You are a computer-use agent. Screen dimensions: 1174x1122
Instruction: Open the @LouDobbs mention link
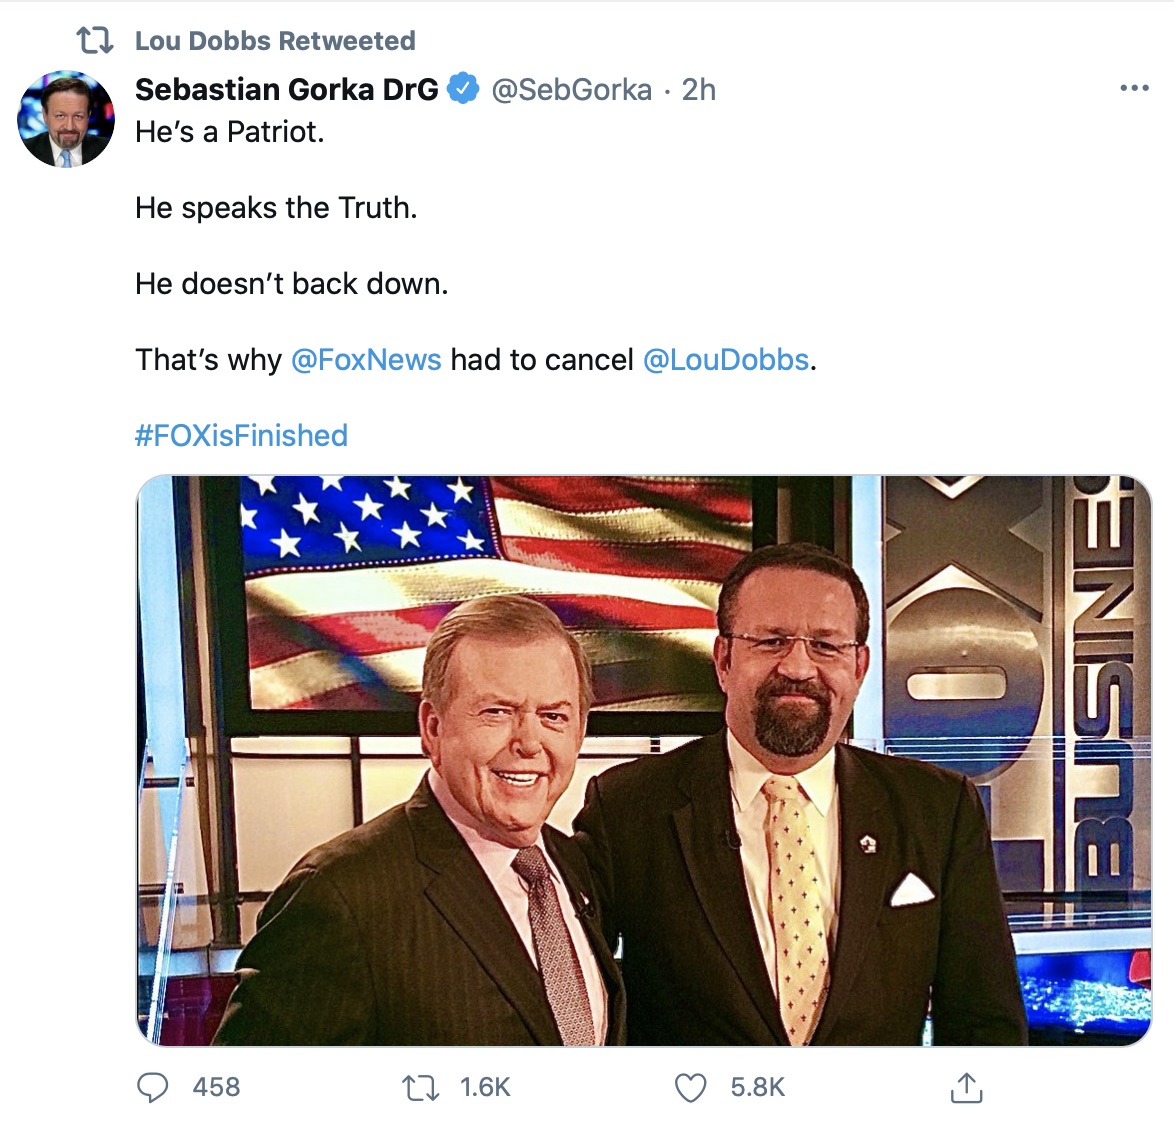pyautogui.click(x=726, y=360)
